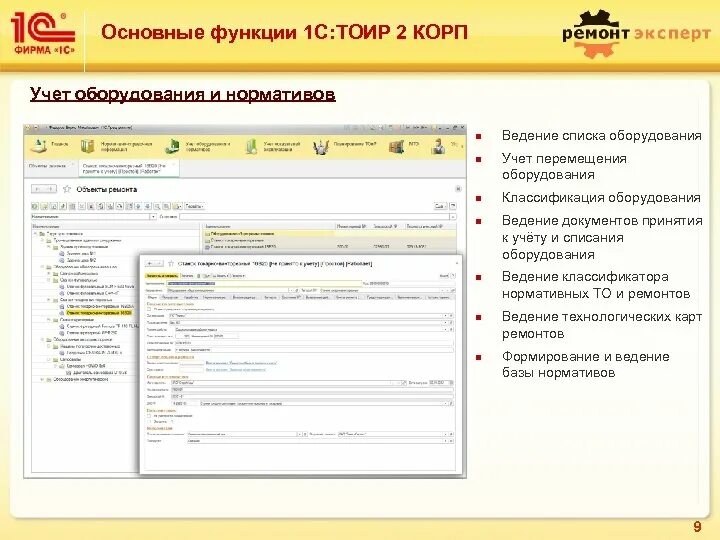The width and height of the screenshot is (720, 540).
Task: Open dropdown arrow of Организация field
Action: 445,316
